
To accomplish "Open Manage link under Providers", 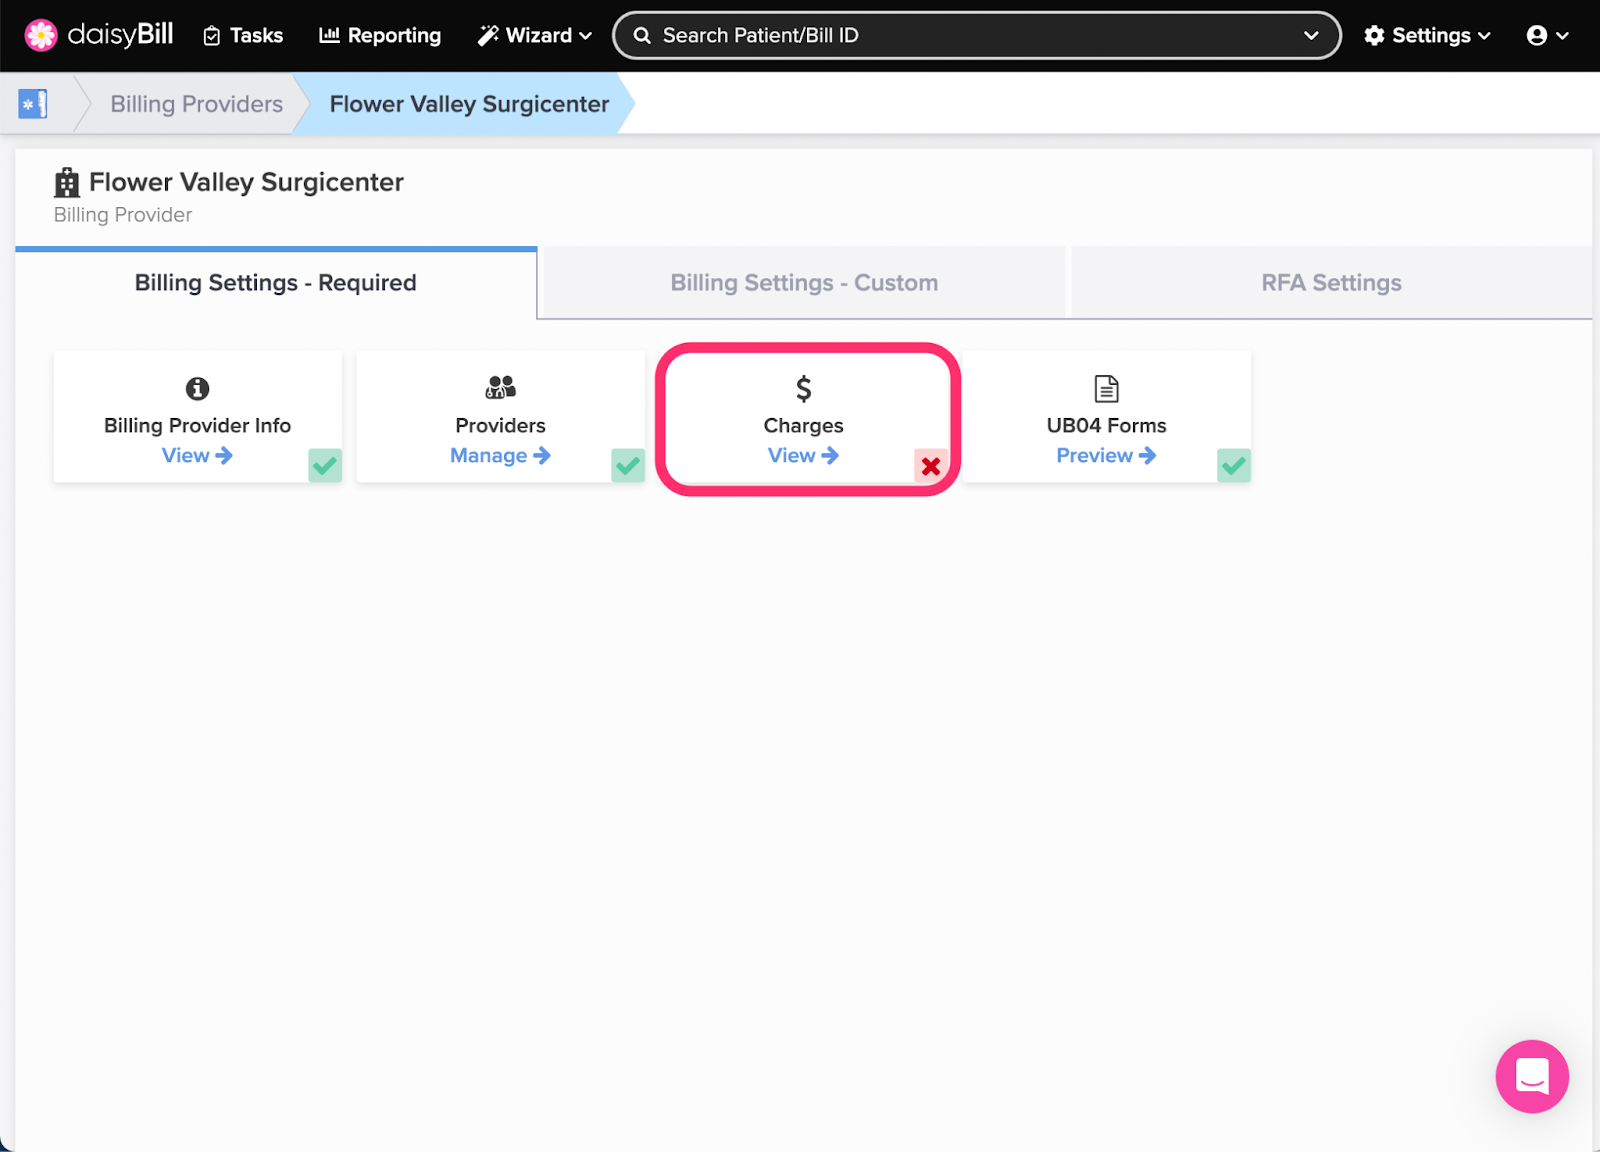I will coord(500,455).
